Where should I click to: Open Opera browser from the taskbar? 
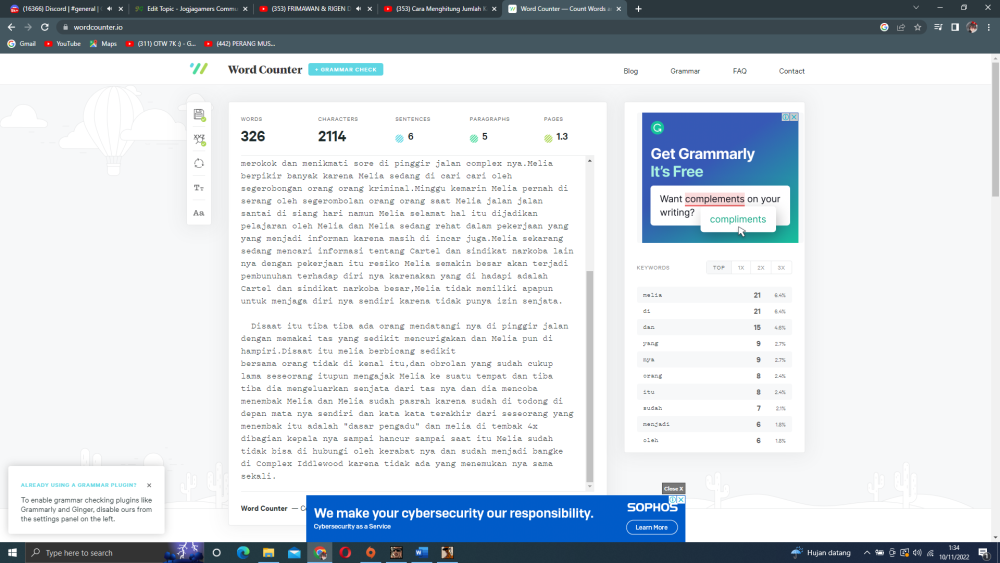tap(345, 553)
